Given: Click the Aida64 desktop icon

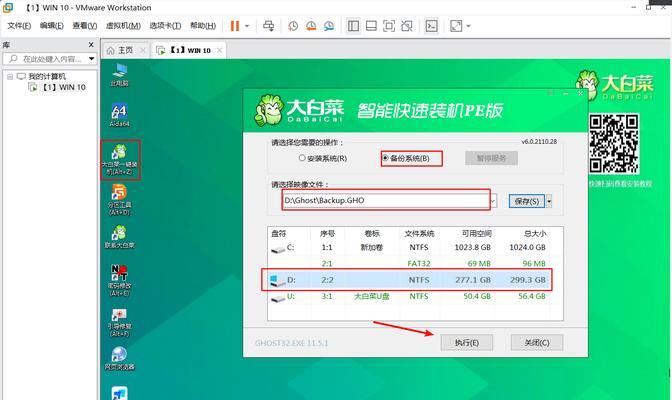Looking at the screenshot, I should (120, 115).
